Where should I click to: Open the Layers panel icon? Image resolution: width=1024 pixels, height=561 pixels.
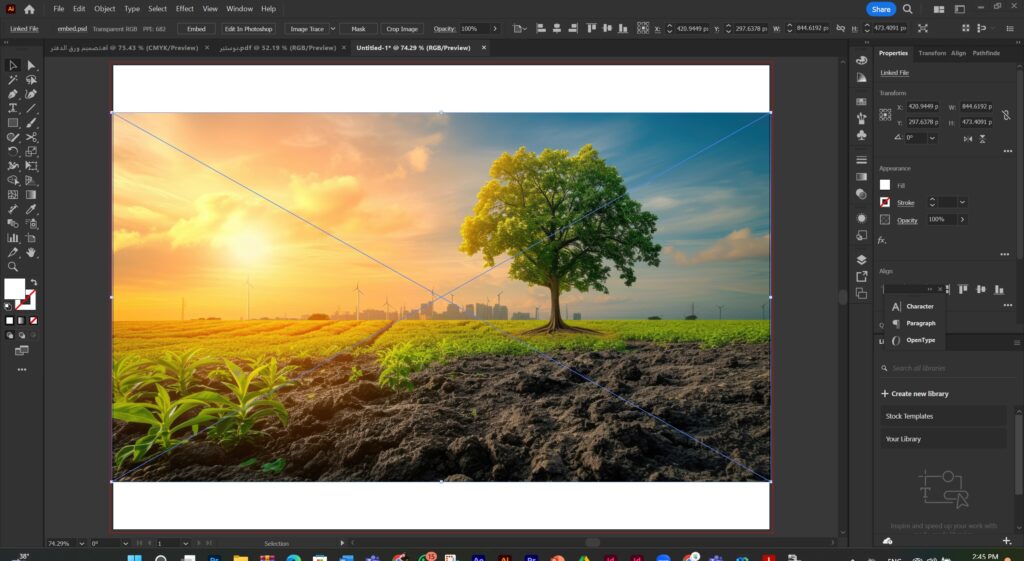pyautogui.click(x=861, y=259)
